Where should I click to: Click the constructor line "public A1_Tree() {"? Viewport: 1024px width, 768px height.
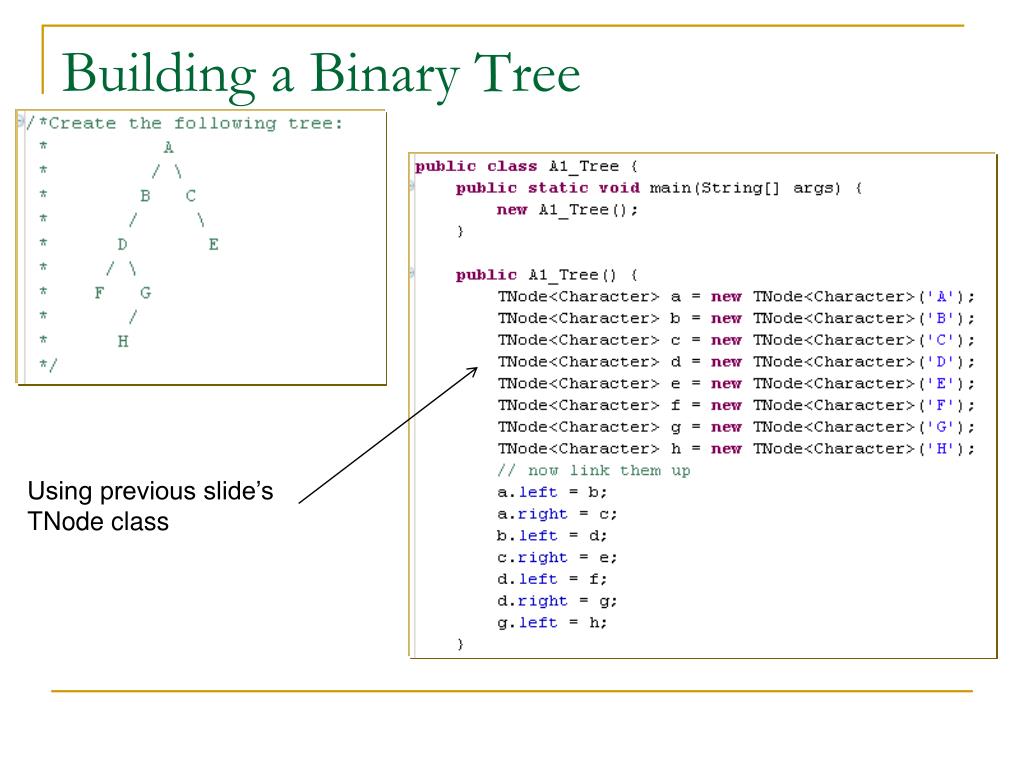547,275
